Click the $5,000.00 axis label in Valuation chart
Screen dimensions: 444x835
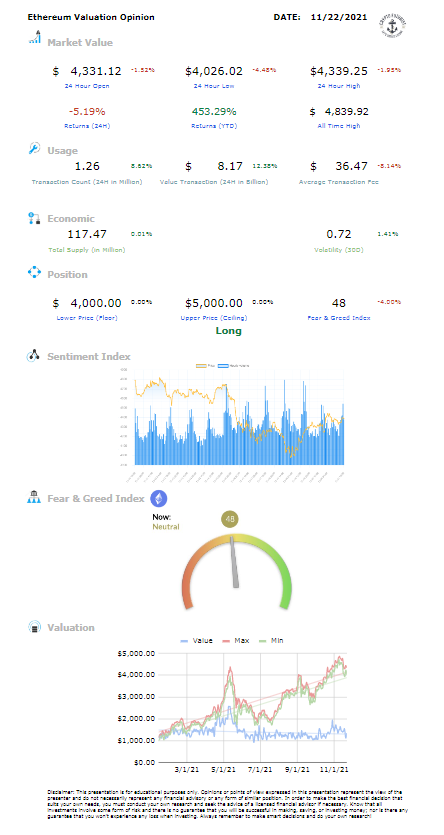click(x=136, y=653)
